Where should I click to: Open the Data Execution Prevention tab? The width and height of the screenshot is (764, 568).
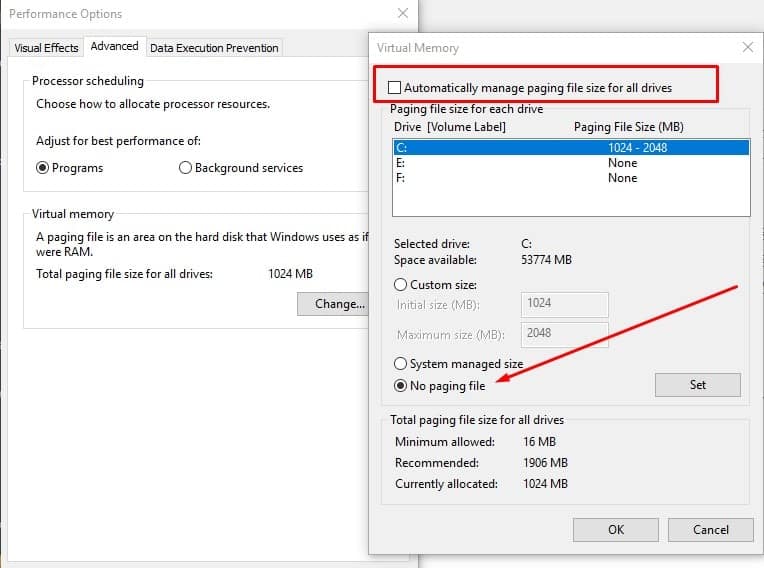pyautogui.click(x=214, y=48)
